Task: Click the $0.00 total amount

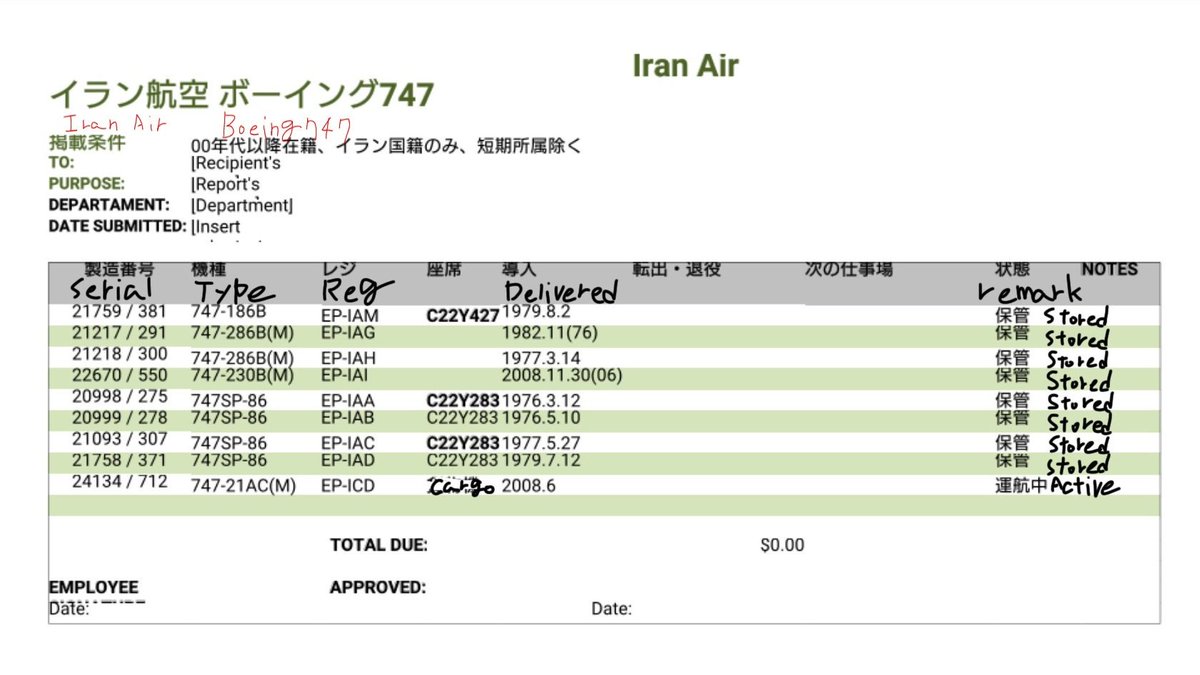Action: pos(782,545)
